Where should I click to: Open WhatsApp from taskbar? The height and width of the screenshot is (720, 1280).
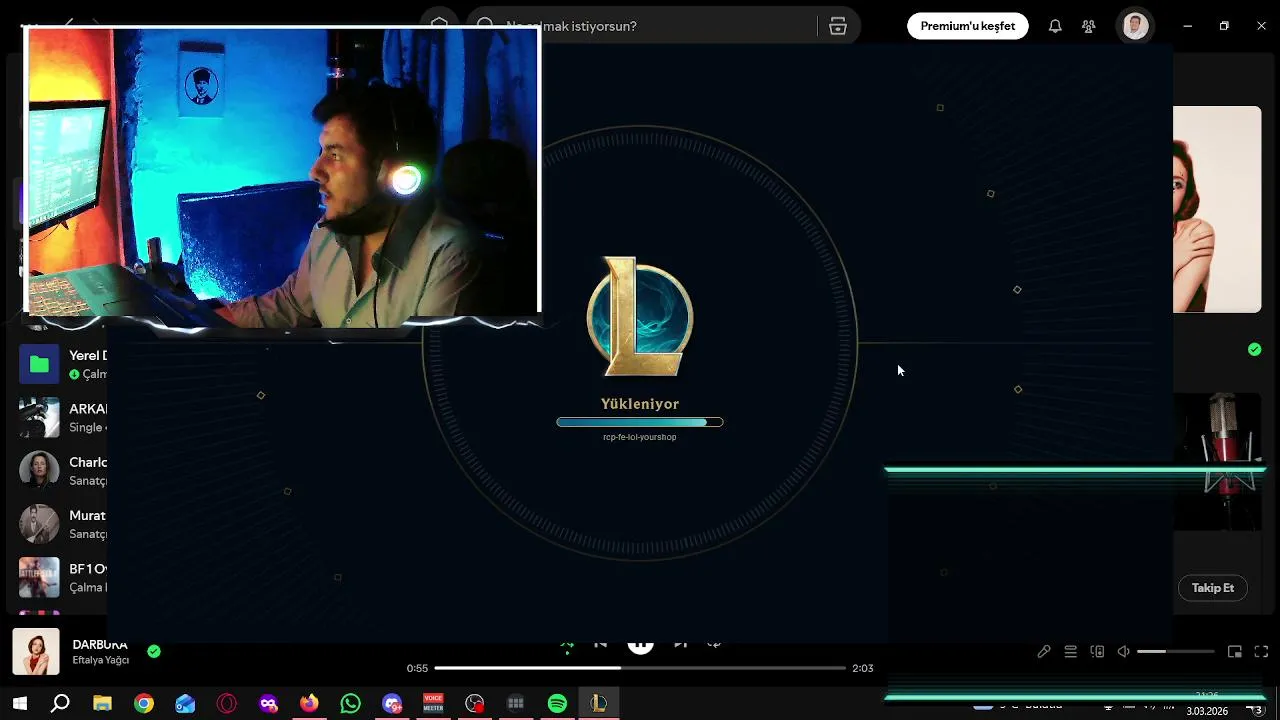click(350, 704)
